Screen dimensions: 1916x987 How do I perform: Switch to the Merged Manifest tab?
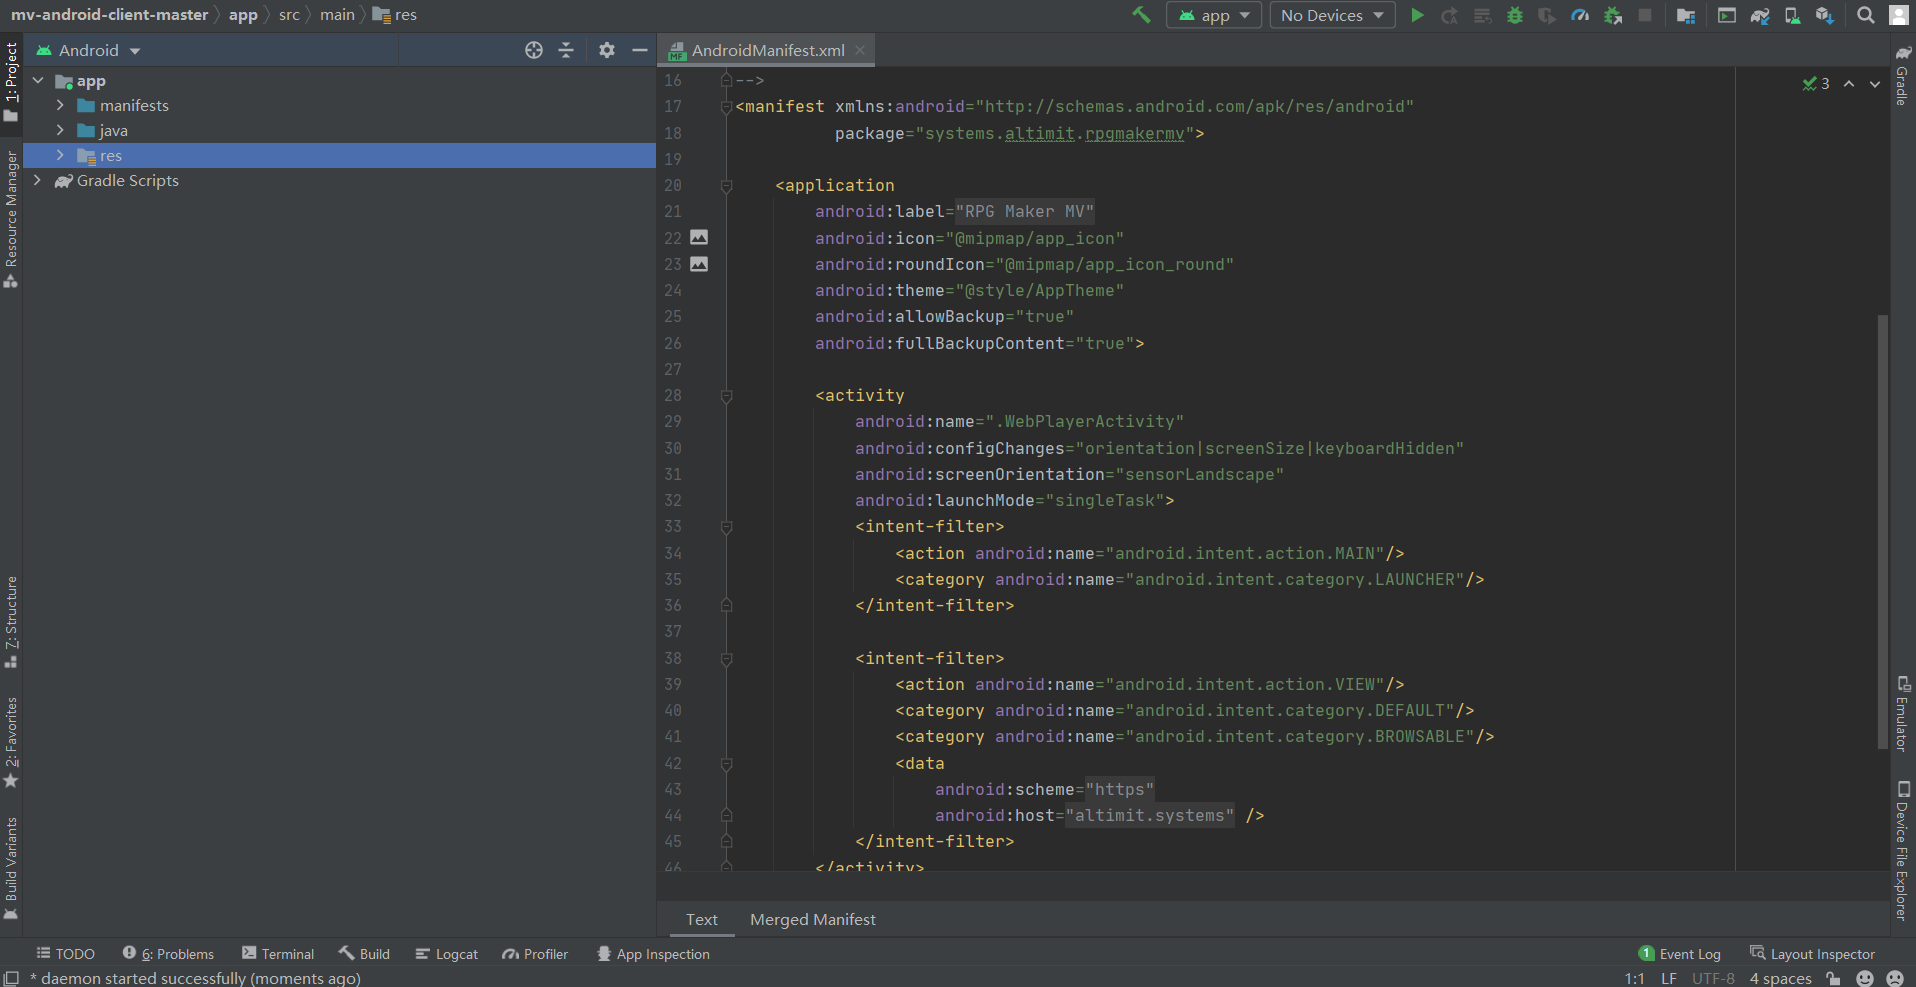click(x=812, y=919)
